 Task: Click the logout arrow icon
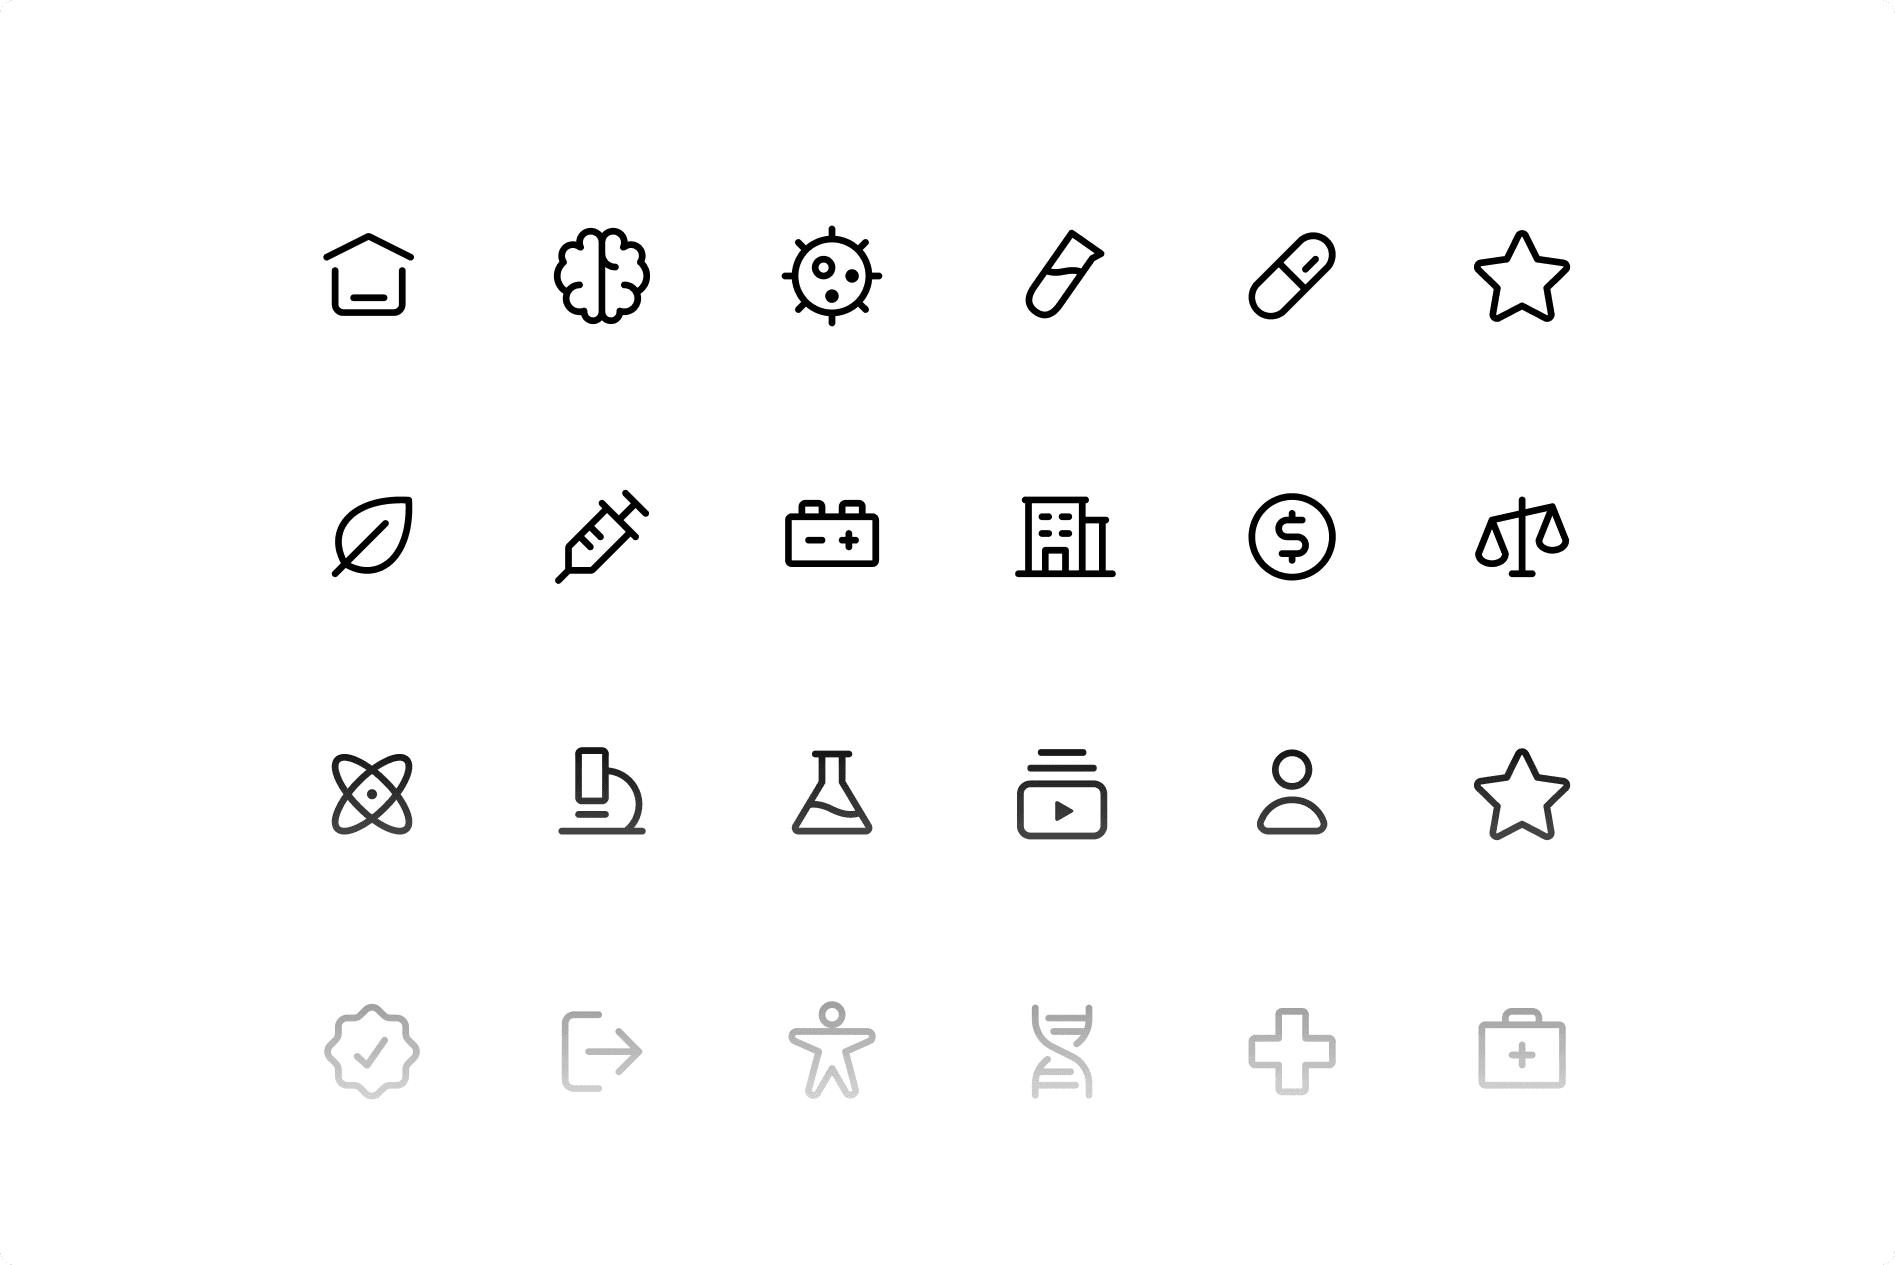coord(602,1052)
